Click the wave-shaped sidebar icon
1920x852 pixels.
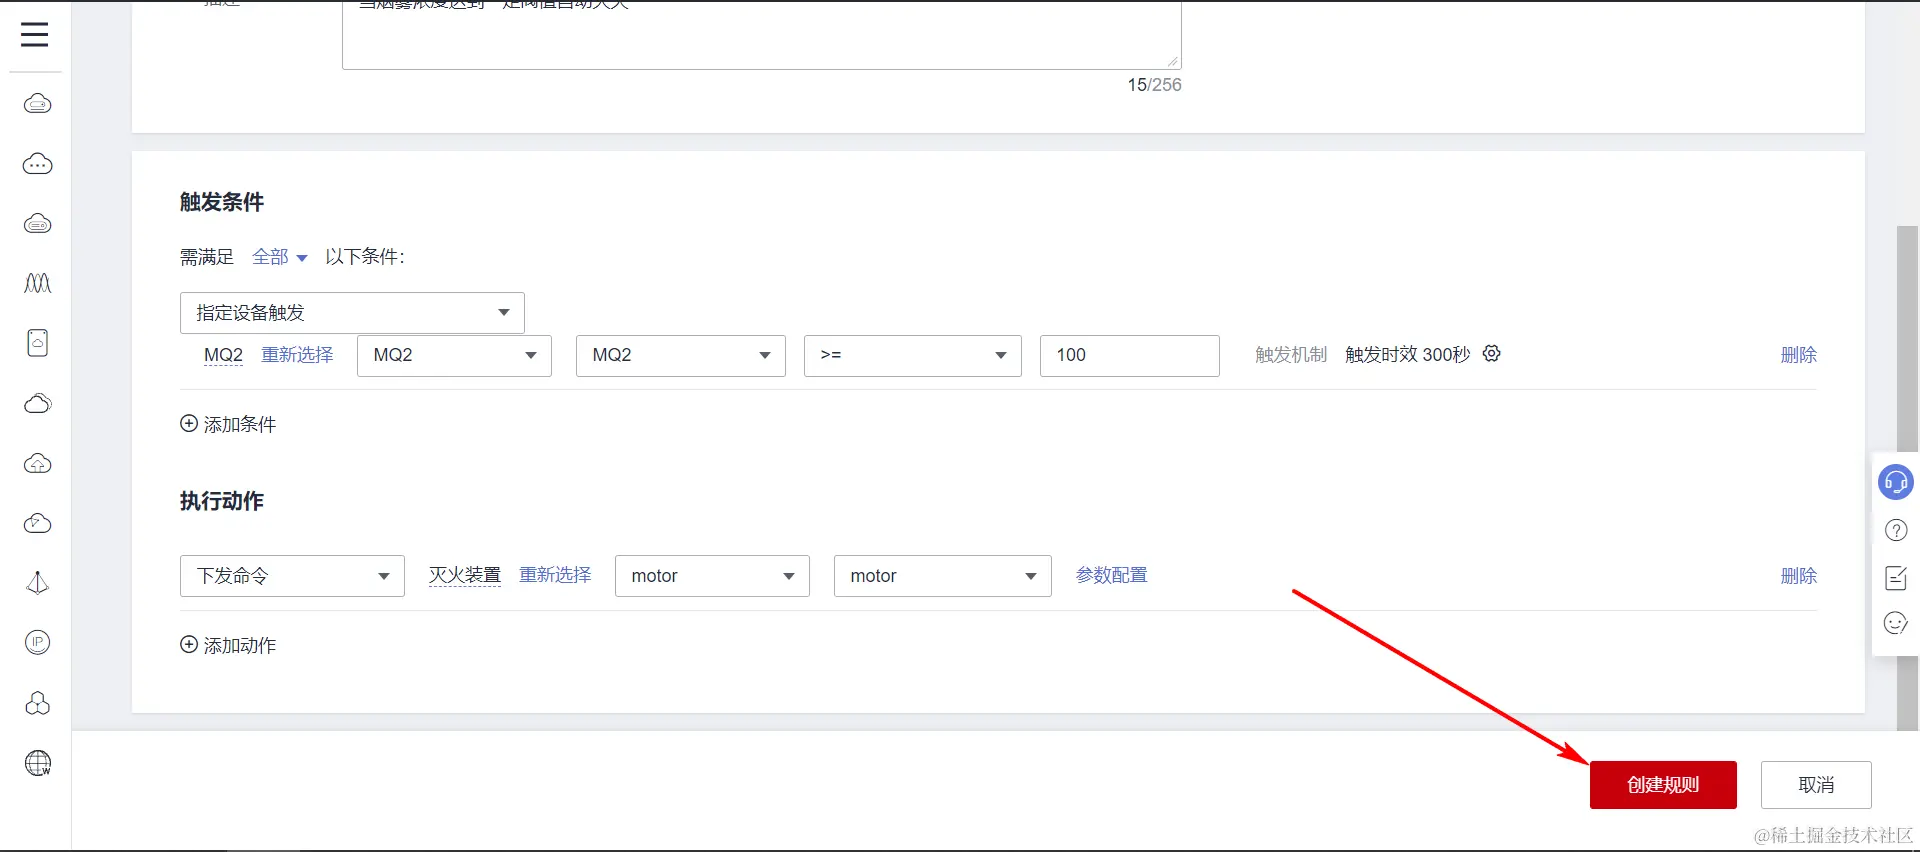(x=37, y=283)
